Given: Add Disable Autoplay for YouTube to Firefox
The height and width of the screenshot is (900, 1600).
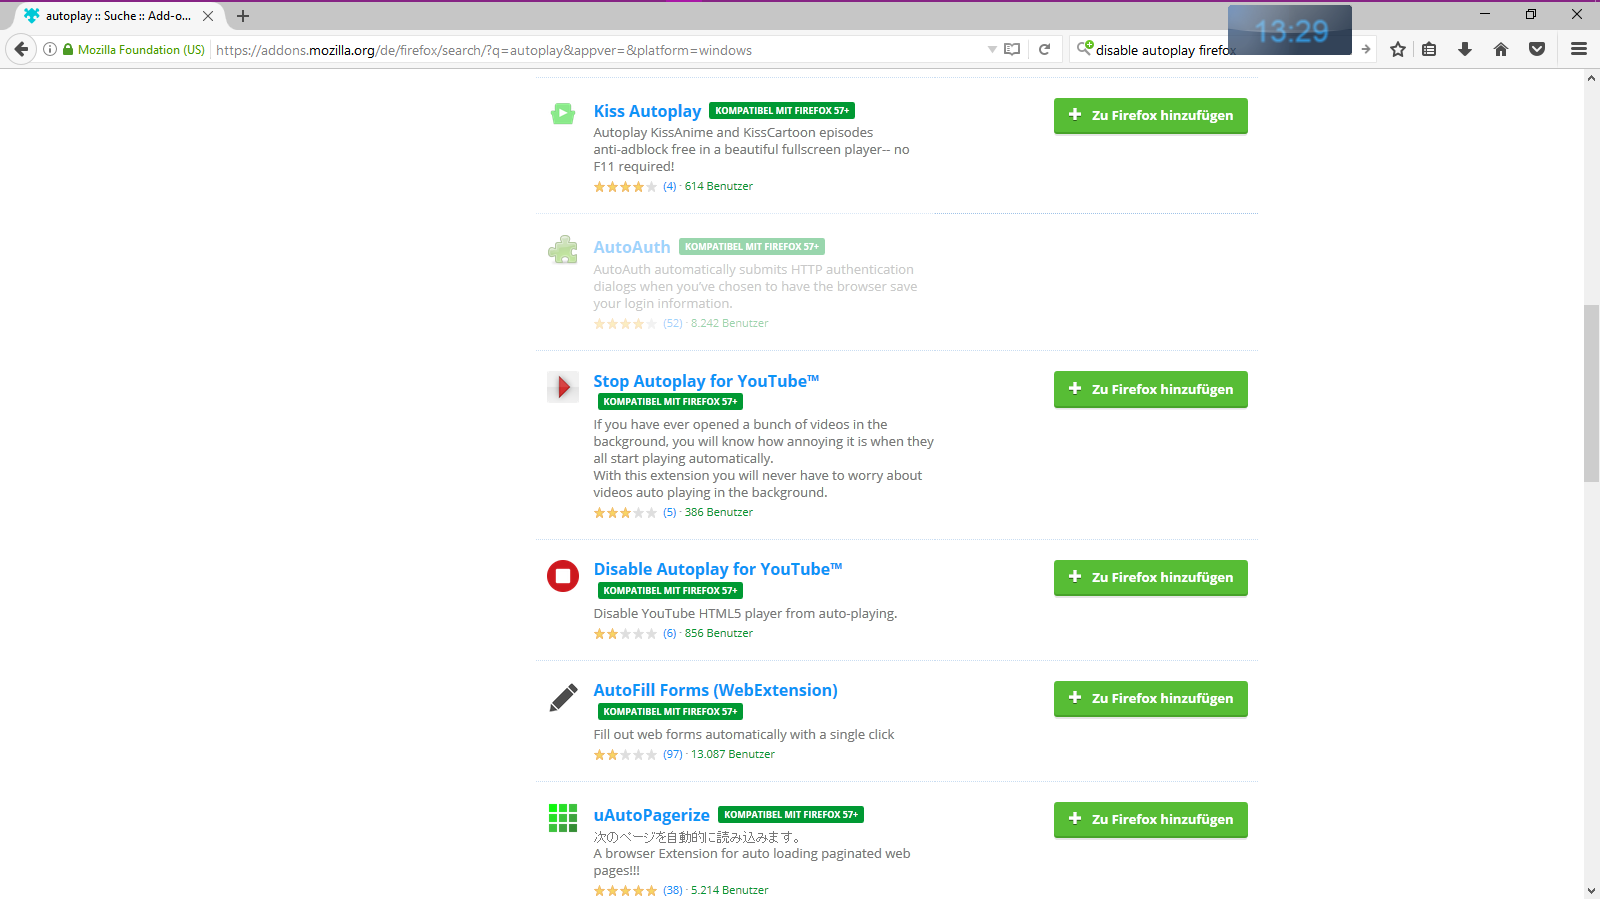Looking at the screenshot, I should (x=1151, y=577).
